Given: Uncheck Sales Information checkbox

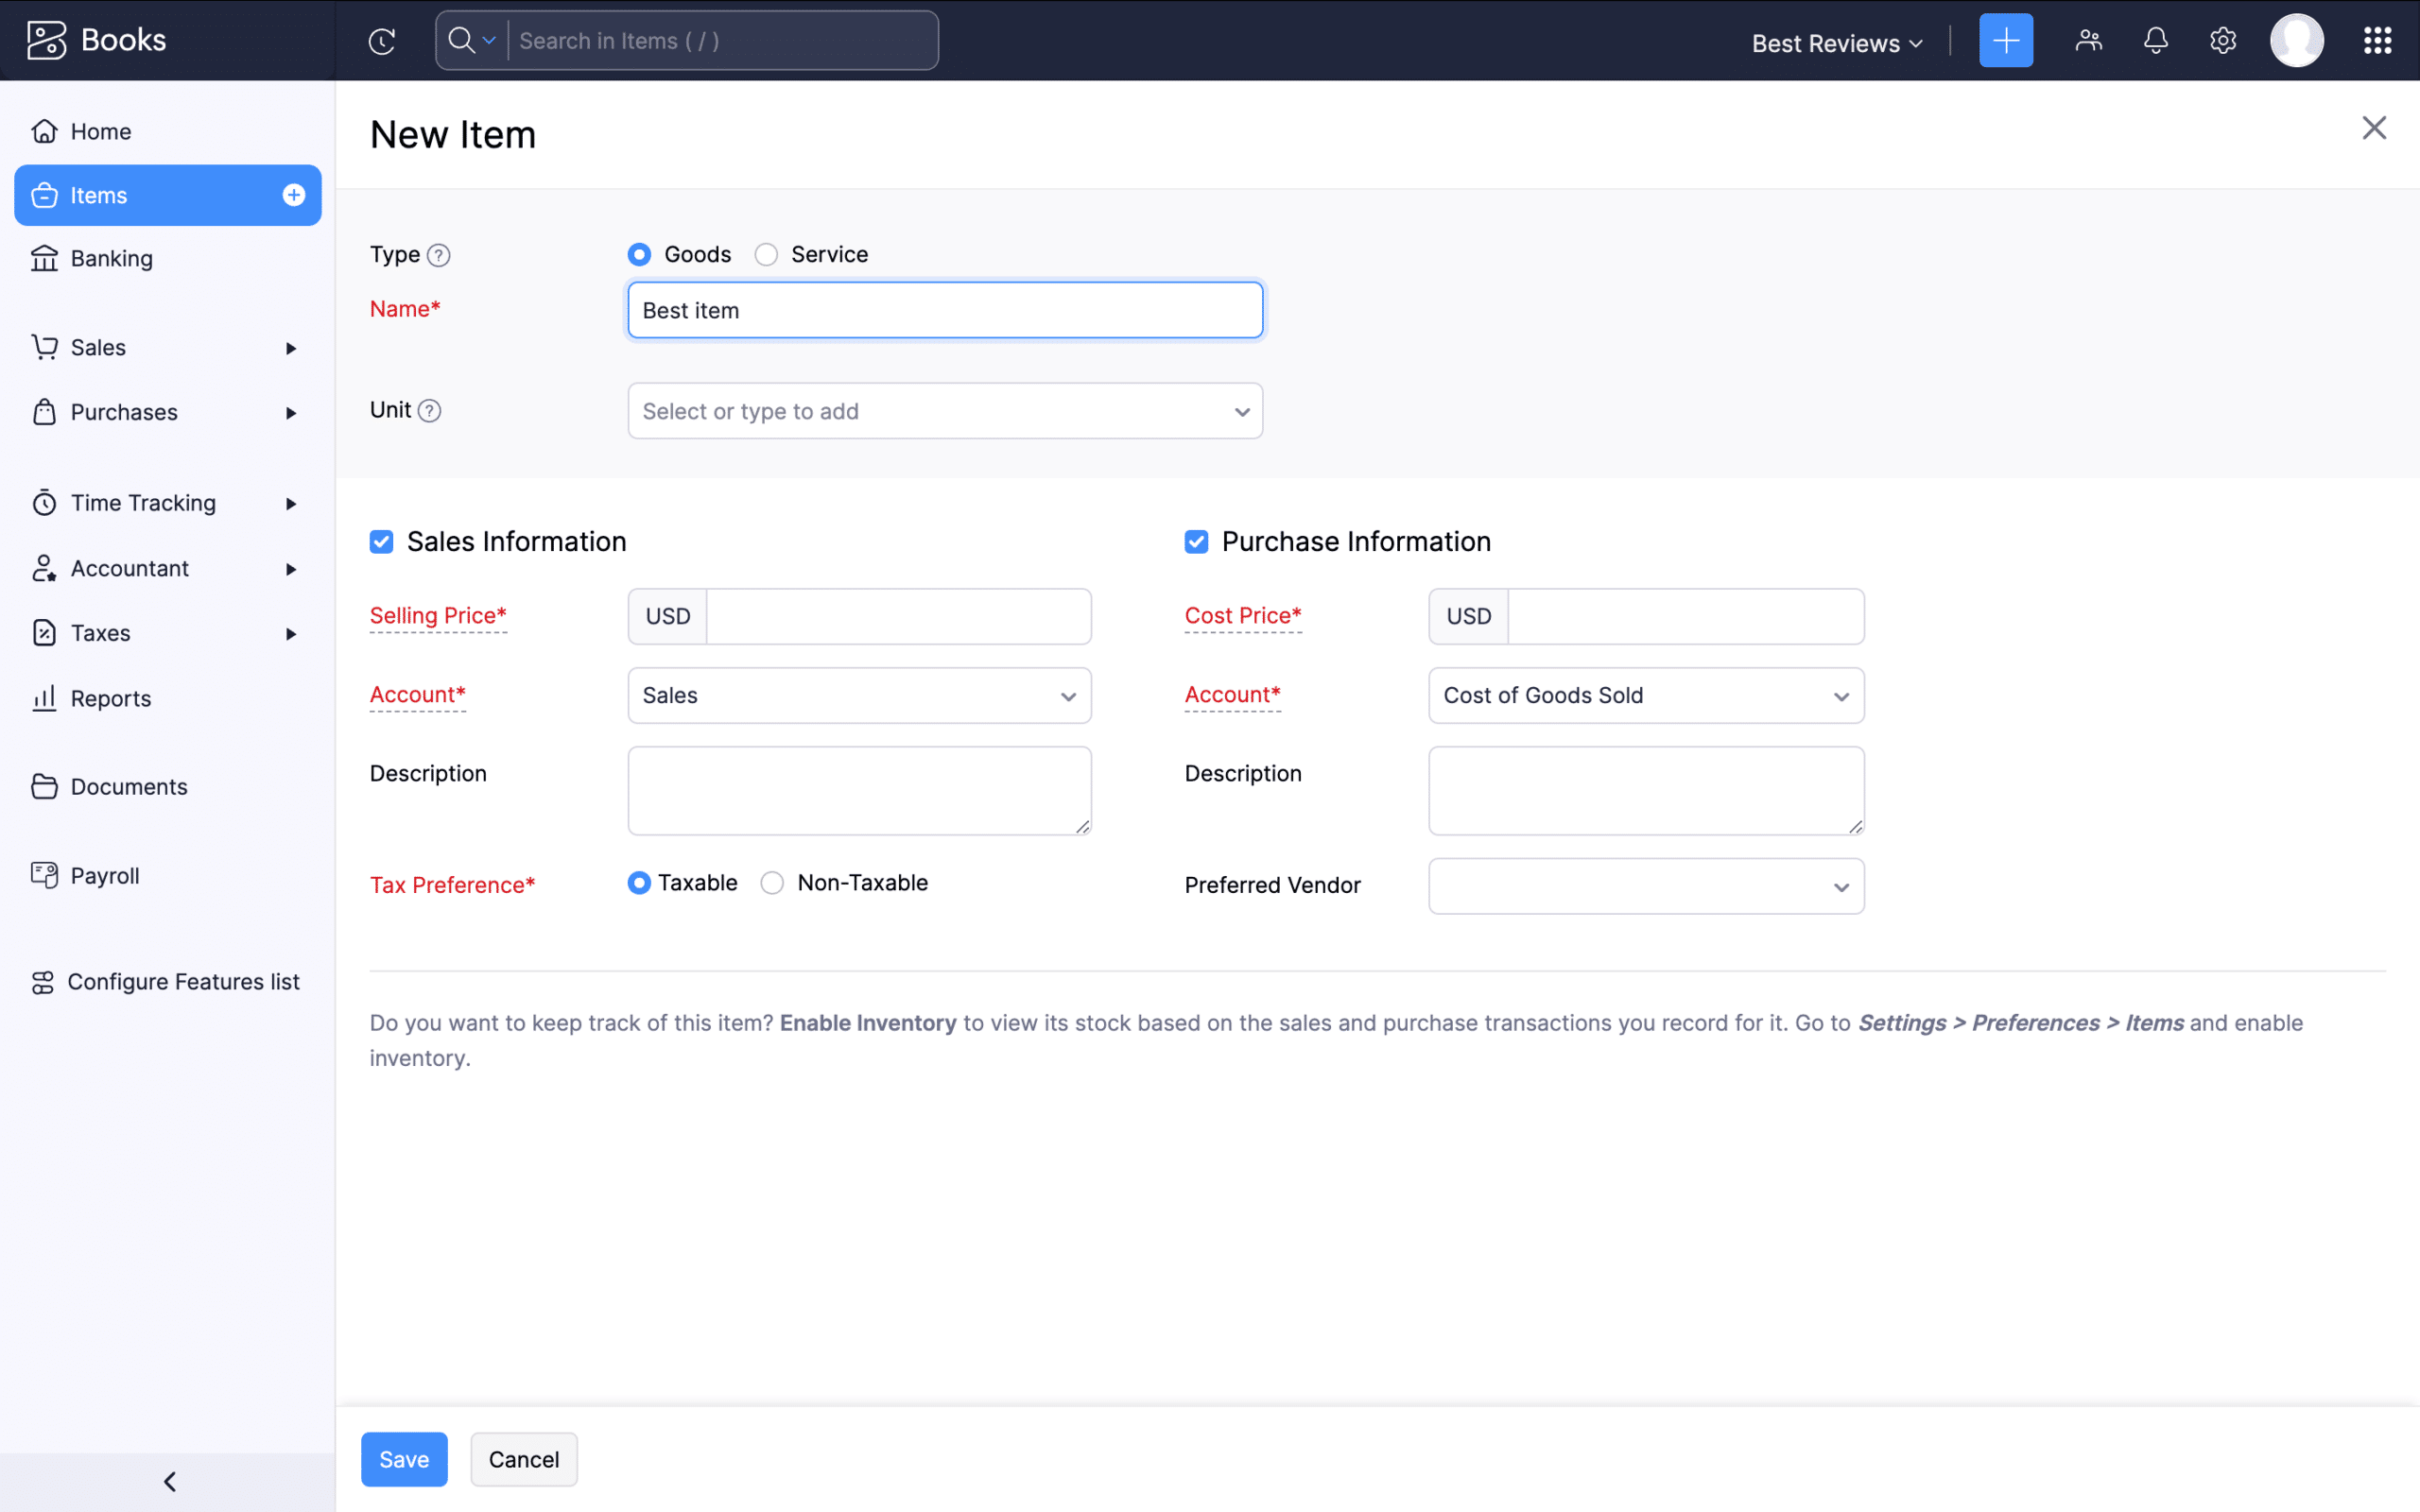Looking at the screenshot, I should pyautogui.click(x=382, y=542).
